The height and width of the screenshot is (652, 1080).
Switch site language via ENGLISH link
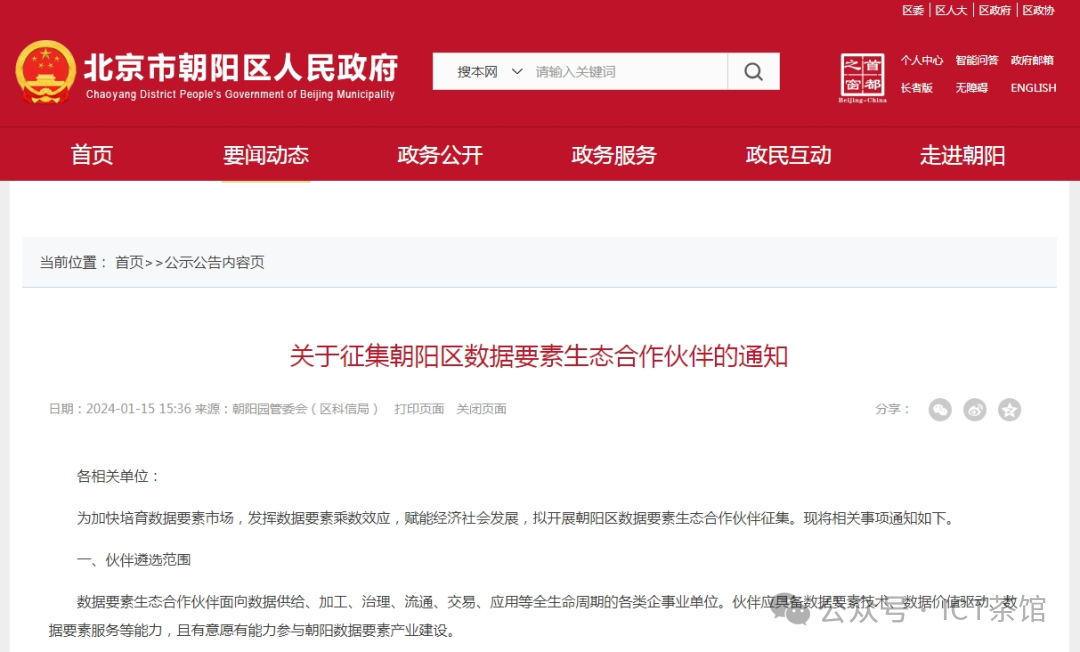[1033, 88]
